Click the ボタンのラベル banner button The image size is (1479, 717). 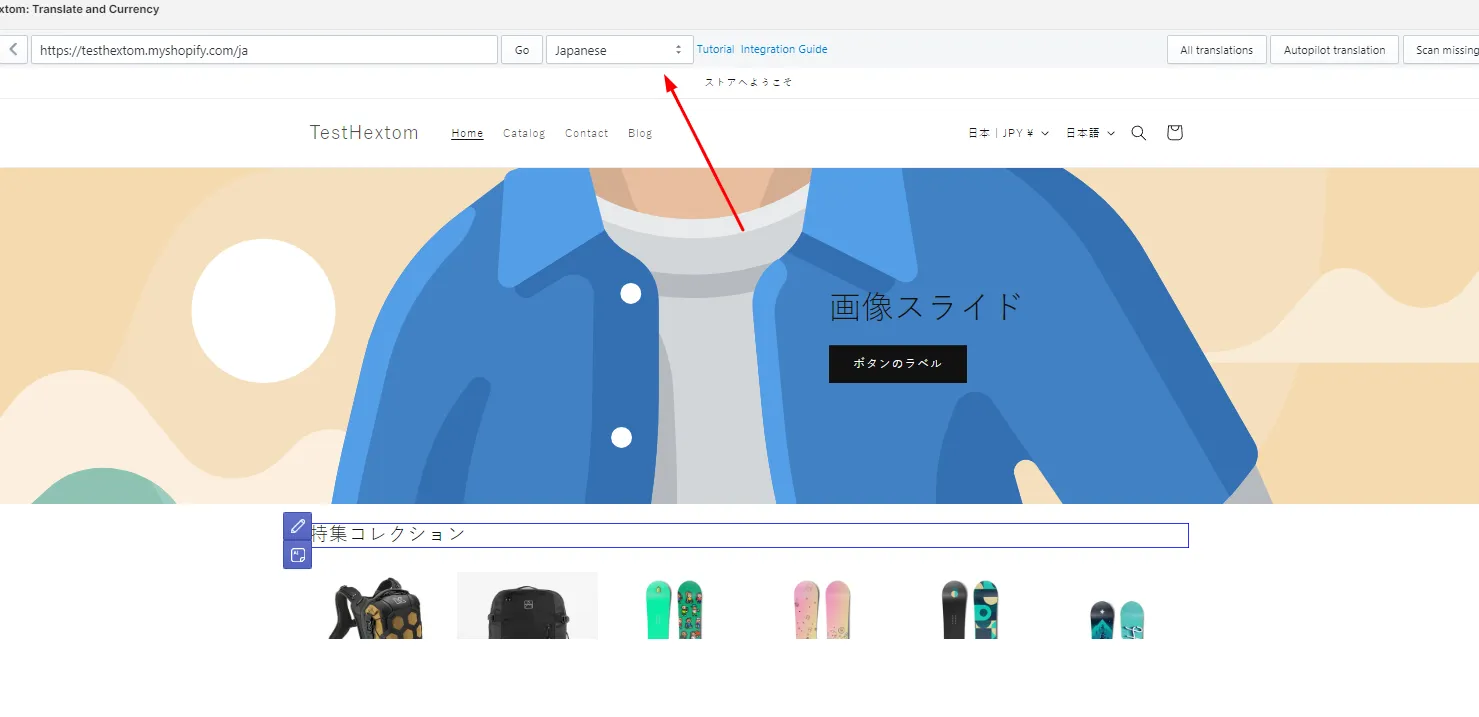tap(898, 364)
